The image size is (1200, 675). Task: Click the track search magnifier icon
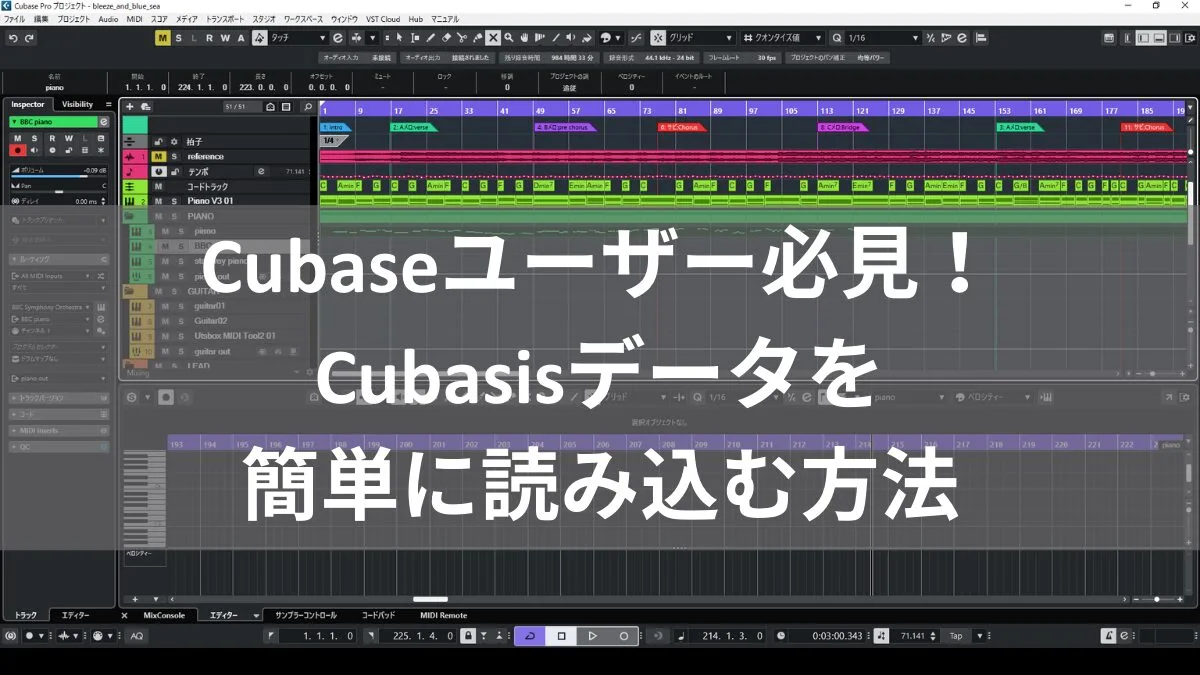(308, 106)
